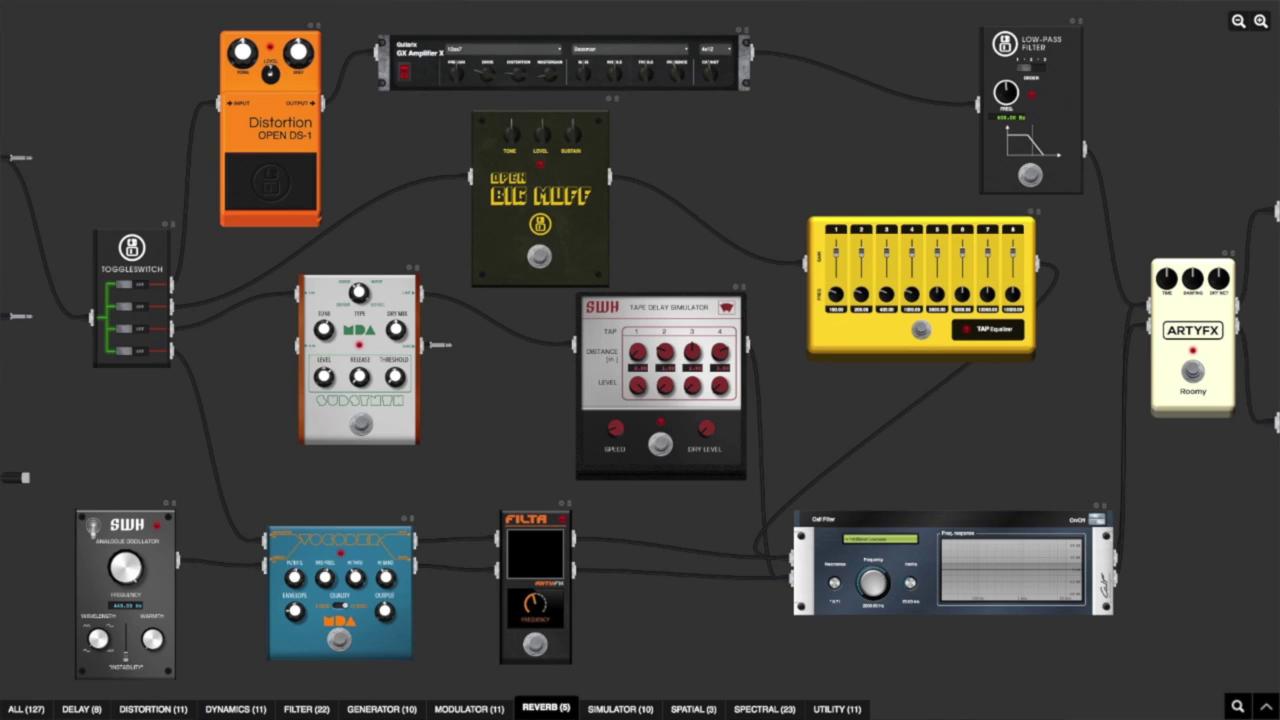Click Filta black XY display pad
Image resolution: width=1280 pixels, height=720 pixels.
[x=535, y=554]
